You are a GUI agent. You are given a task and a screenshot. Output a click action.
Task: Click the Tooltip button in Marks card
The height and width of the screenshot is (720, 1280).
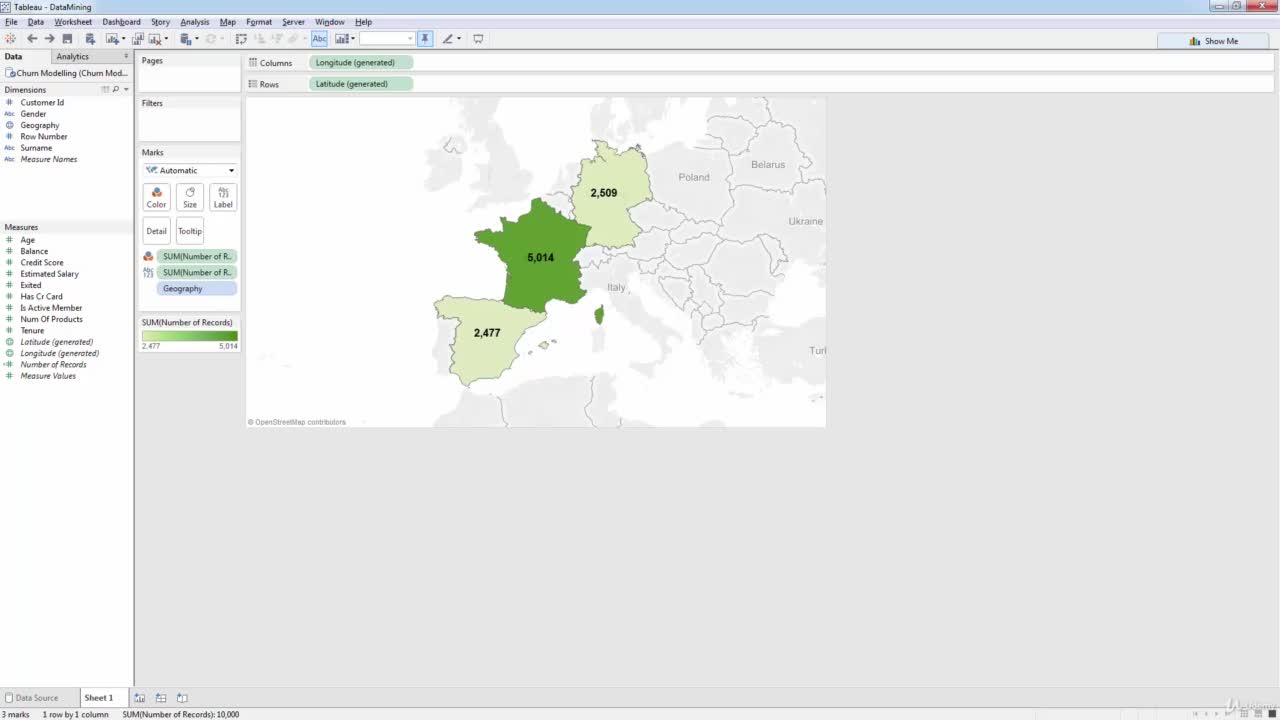pos(190,231)
